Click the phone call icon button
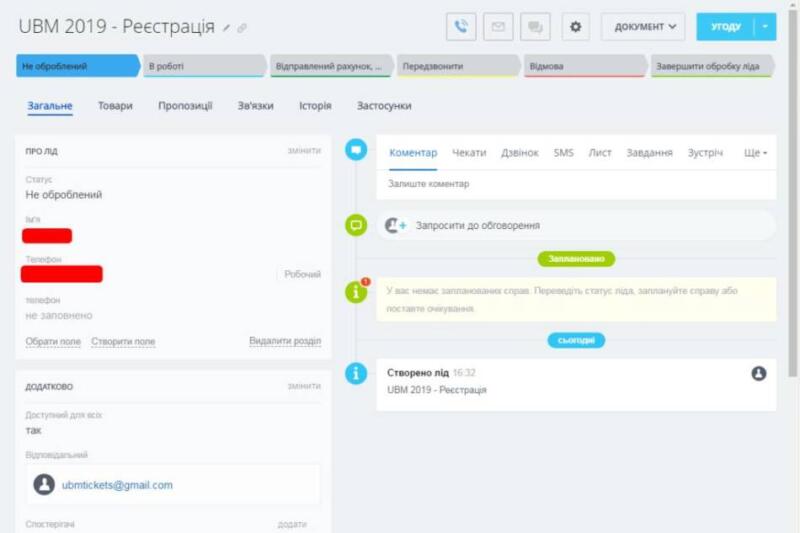 coord(461,27)
